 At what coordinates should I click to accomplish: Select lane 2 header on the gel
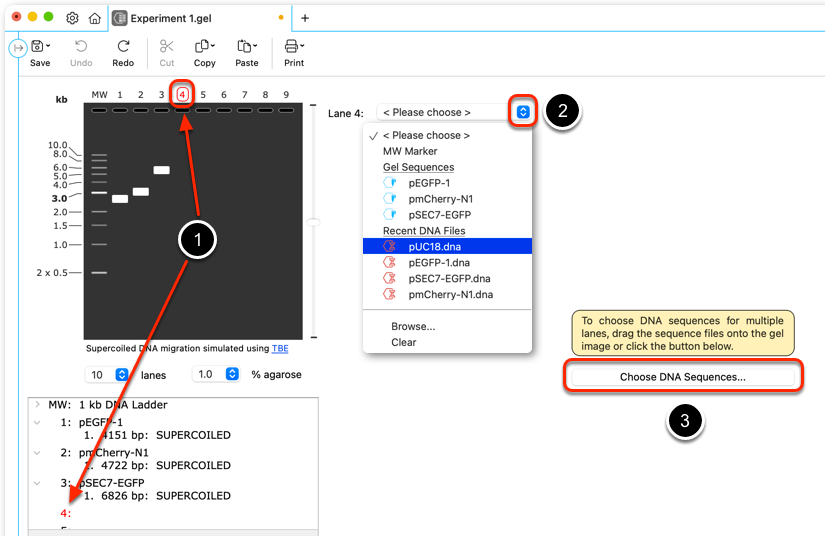pos(140,95)
